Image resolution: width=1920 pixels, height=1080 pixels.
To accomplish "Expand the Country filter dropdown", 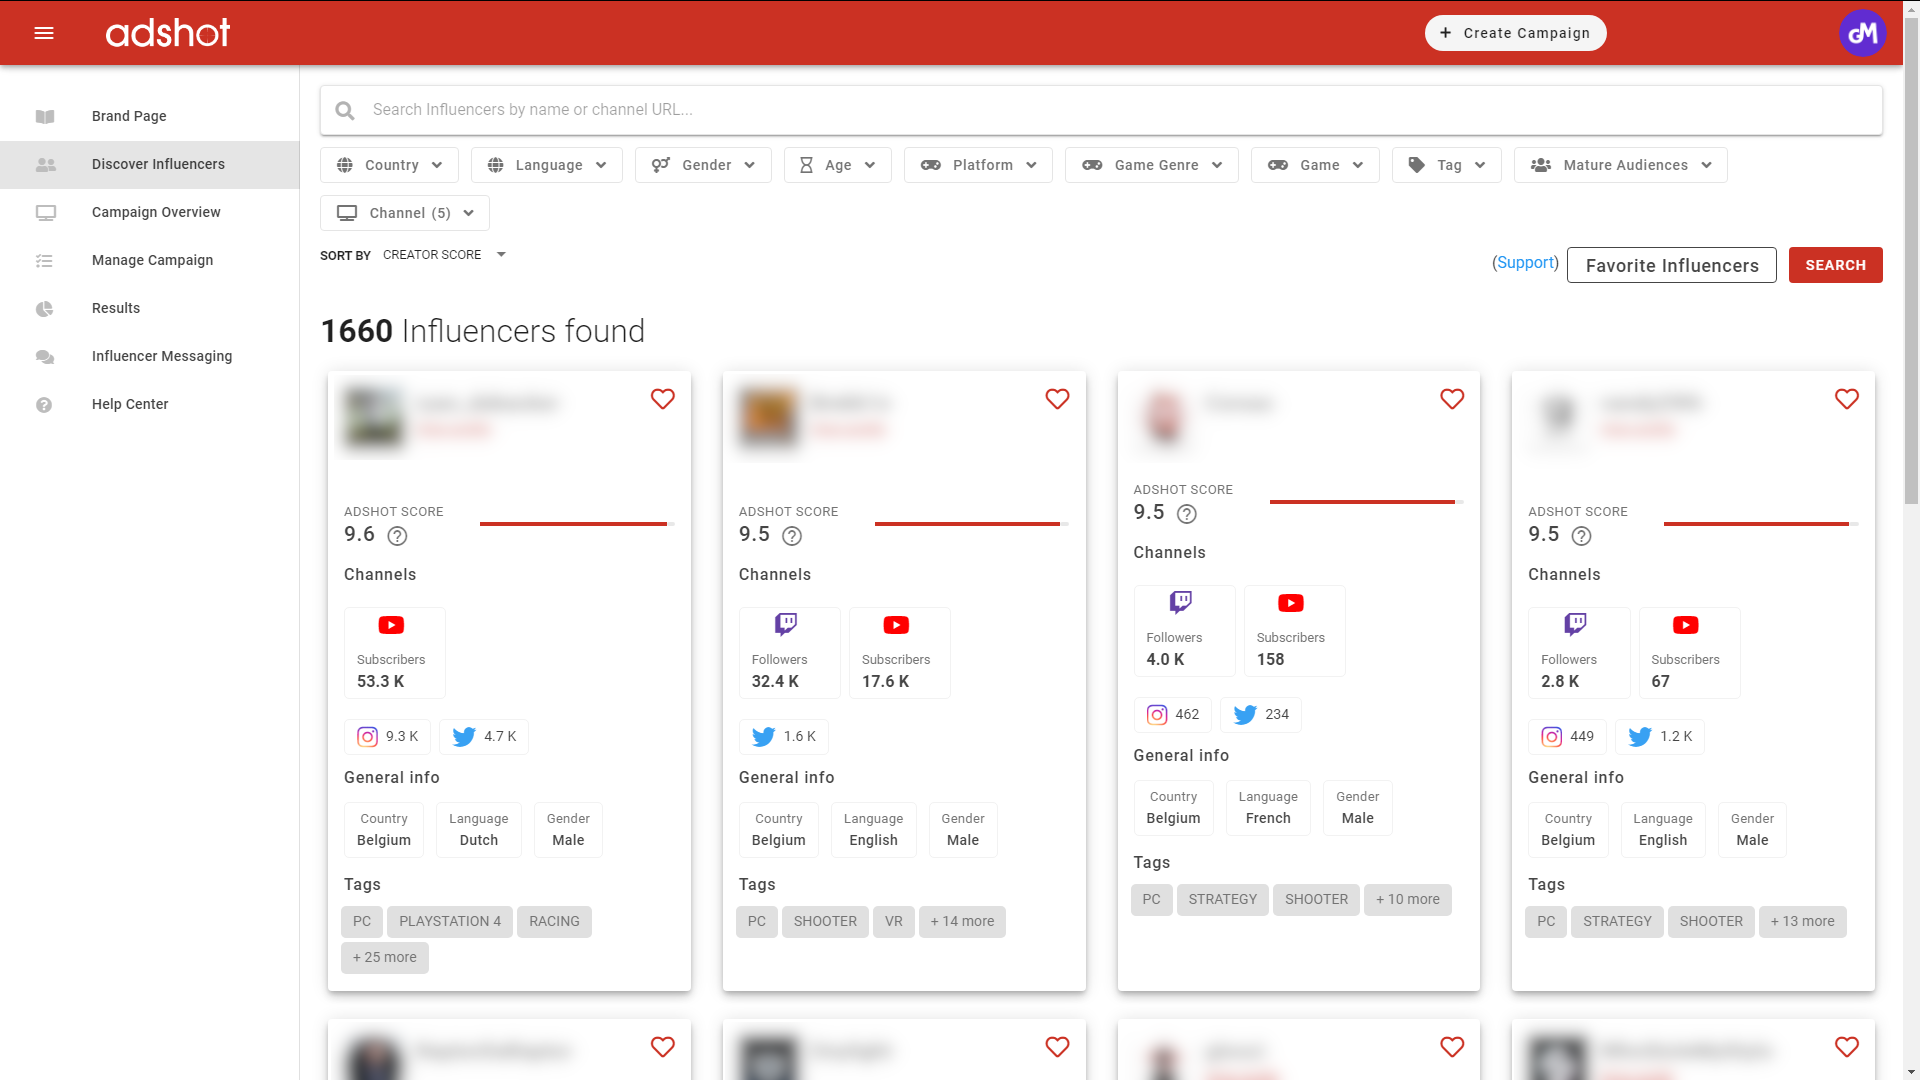I will pyautogui.click(x=389, y=165).
